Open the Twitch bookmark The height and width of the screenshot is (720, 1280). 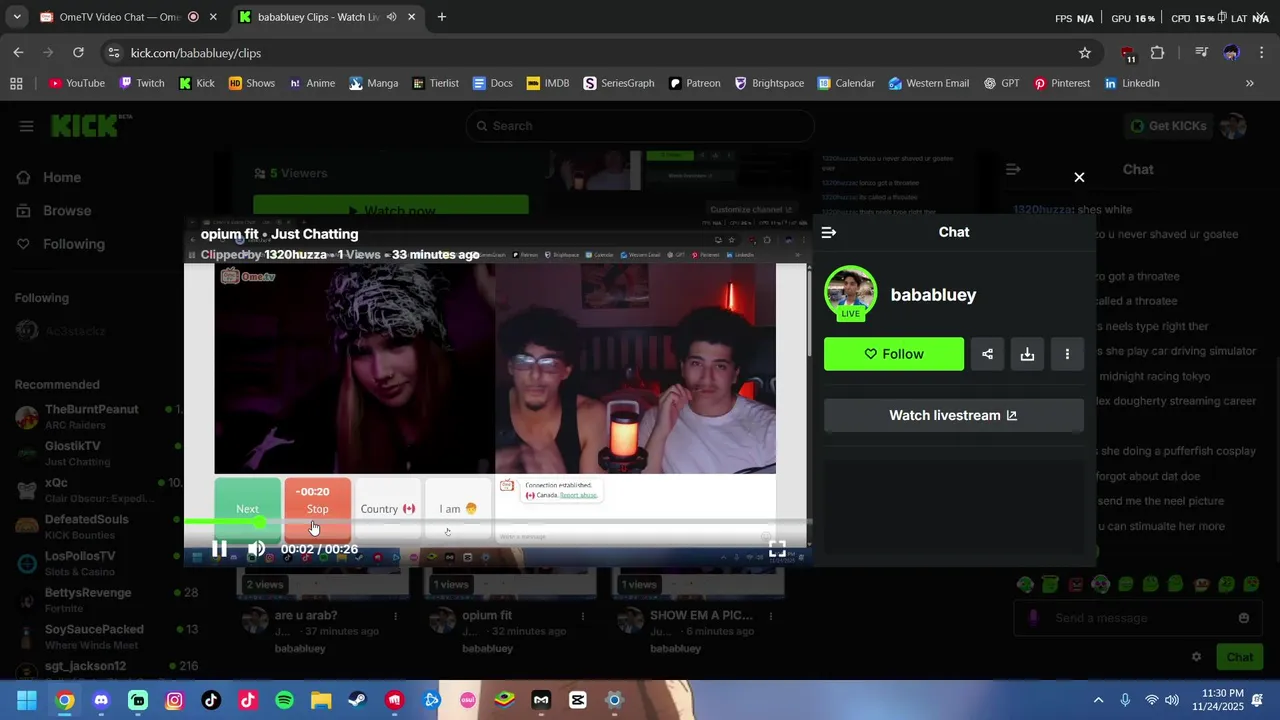point(142,84)
